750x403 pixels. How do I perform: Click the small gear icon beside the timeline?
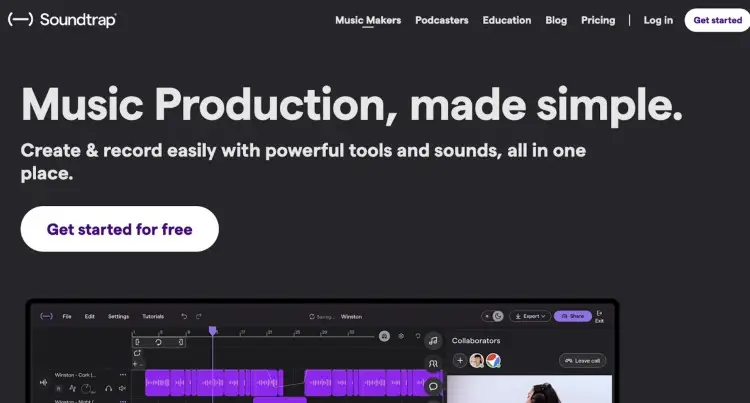(x=401, y=336)
